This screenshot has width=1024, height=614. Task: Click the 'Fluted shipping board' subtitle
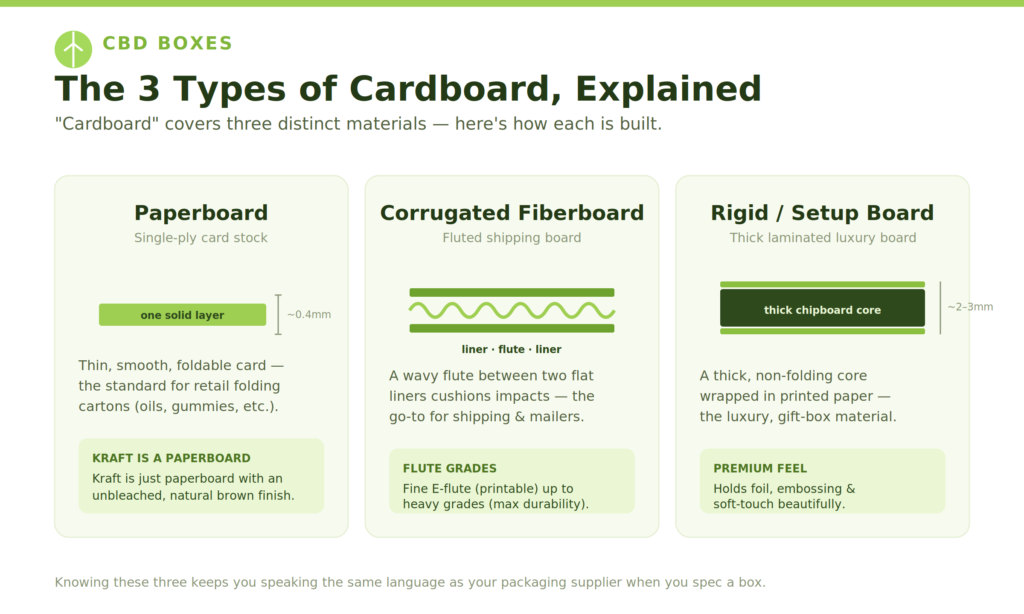point(512,238)
